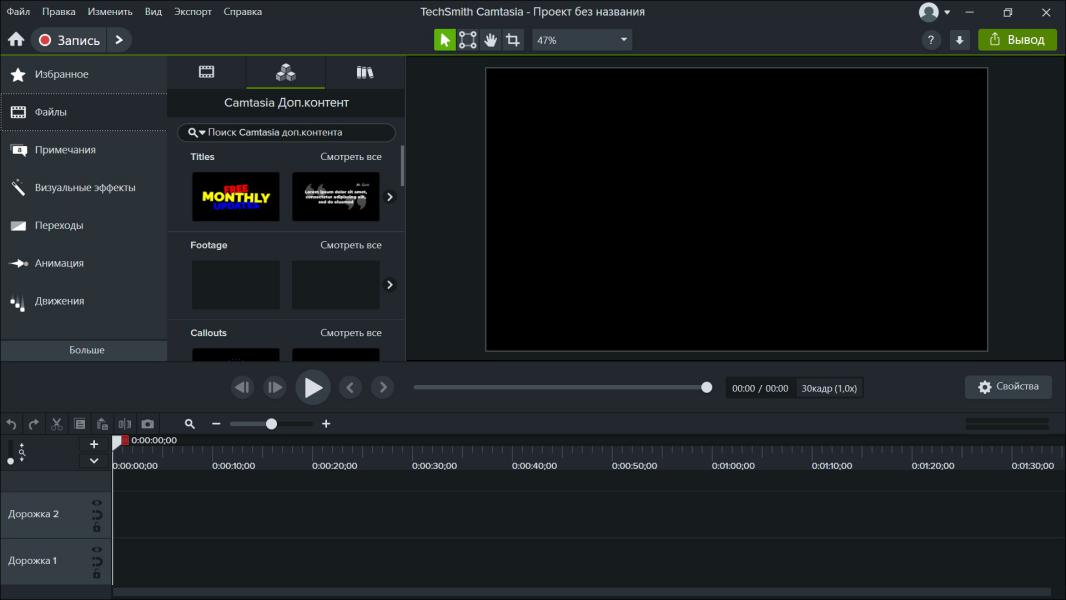Toggle visibility eye on Дорожка 2
This screenshot has width=1066, height=600.
[x=97, y=503]
